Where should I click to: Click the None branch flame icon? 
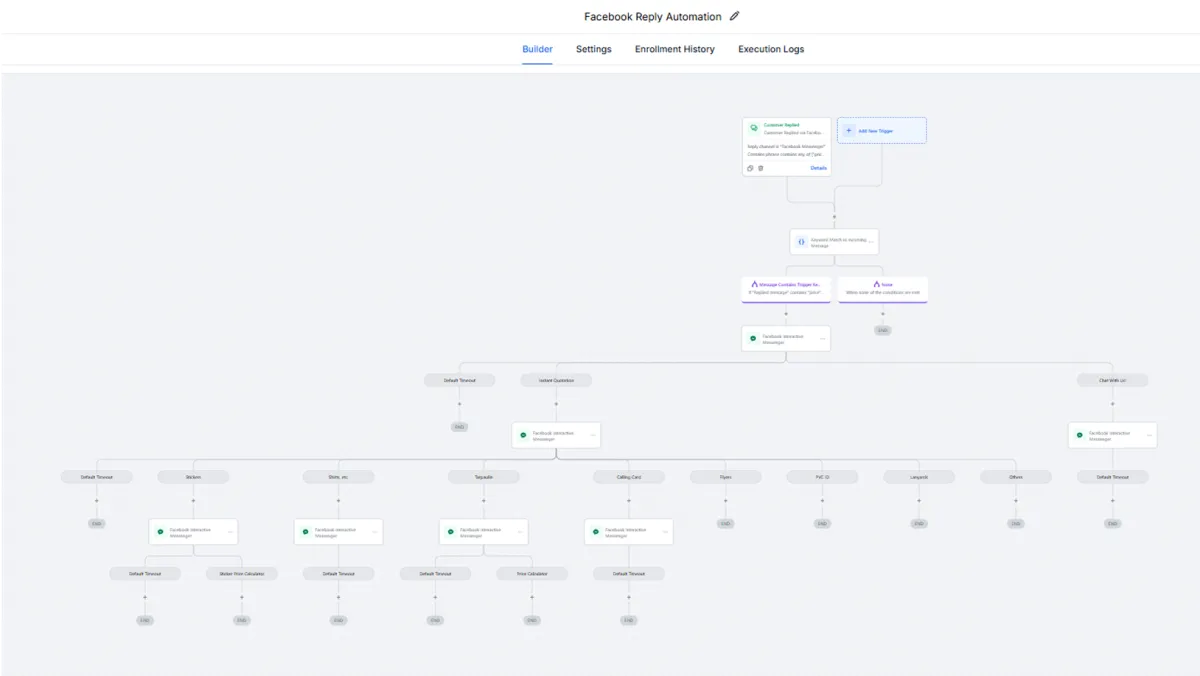[876, 284]
